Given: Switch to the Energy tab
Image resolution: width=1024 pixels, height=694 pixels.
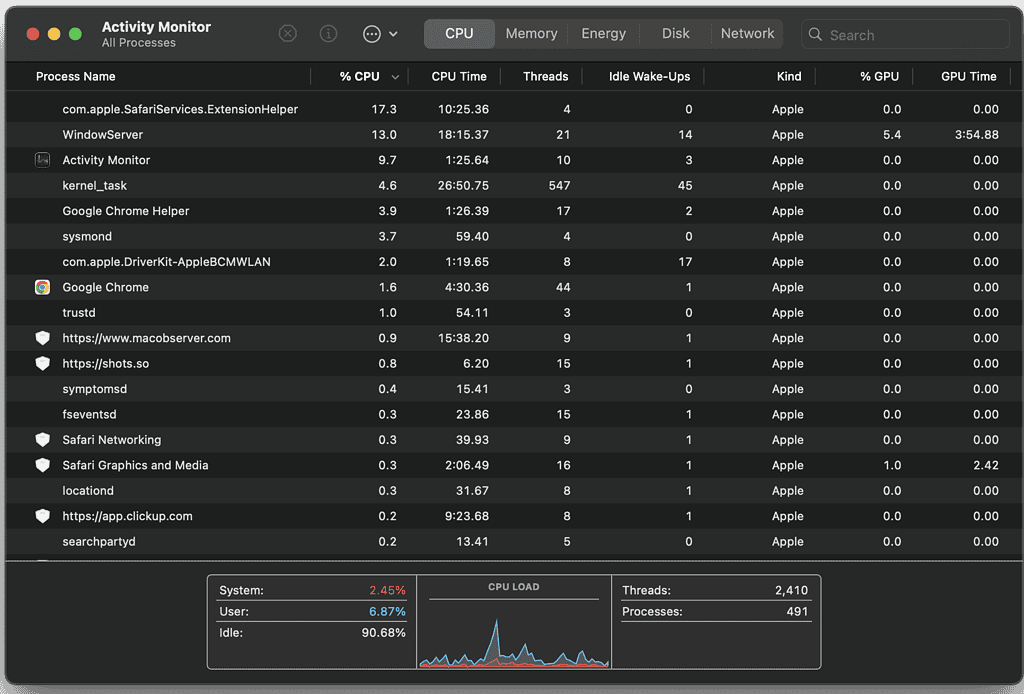Looking at the screenshot, I should point(603,33).
